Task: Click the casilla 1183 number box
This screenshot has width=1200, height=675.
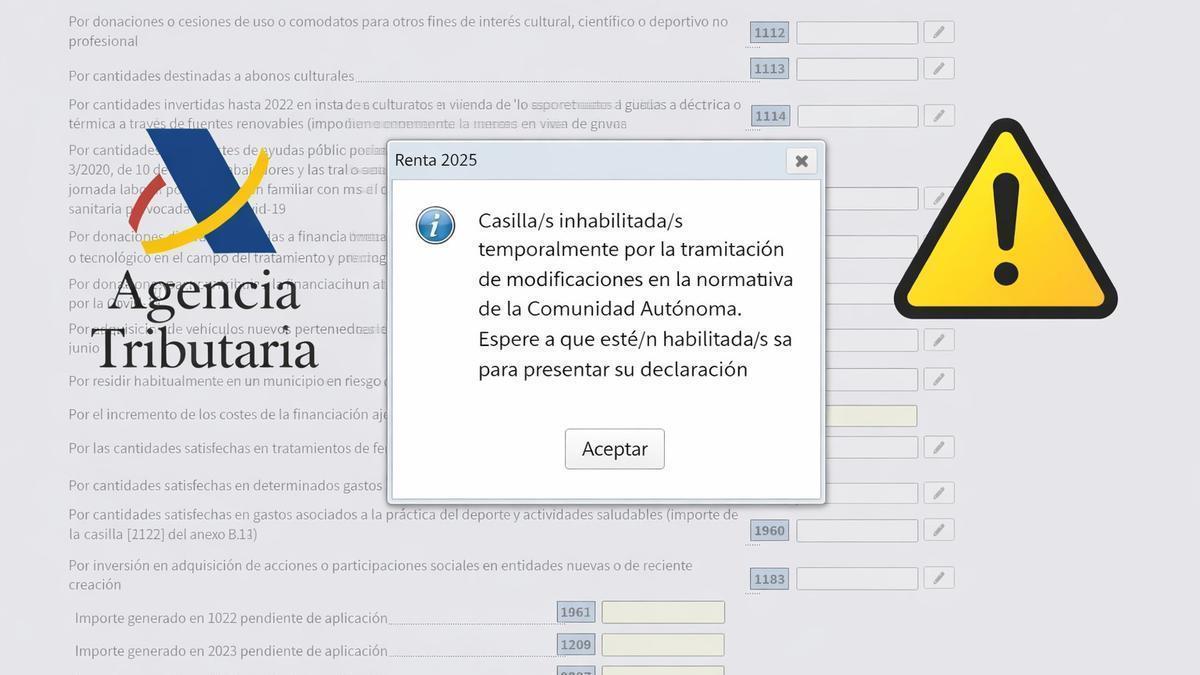Action: [768, 578]
